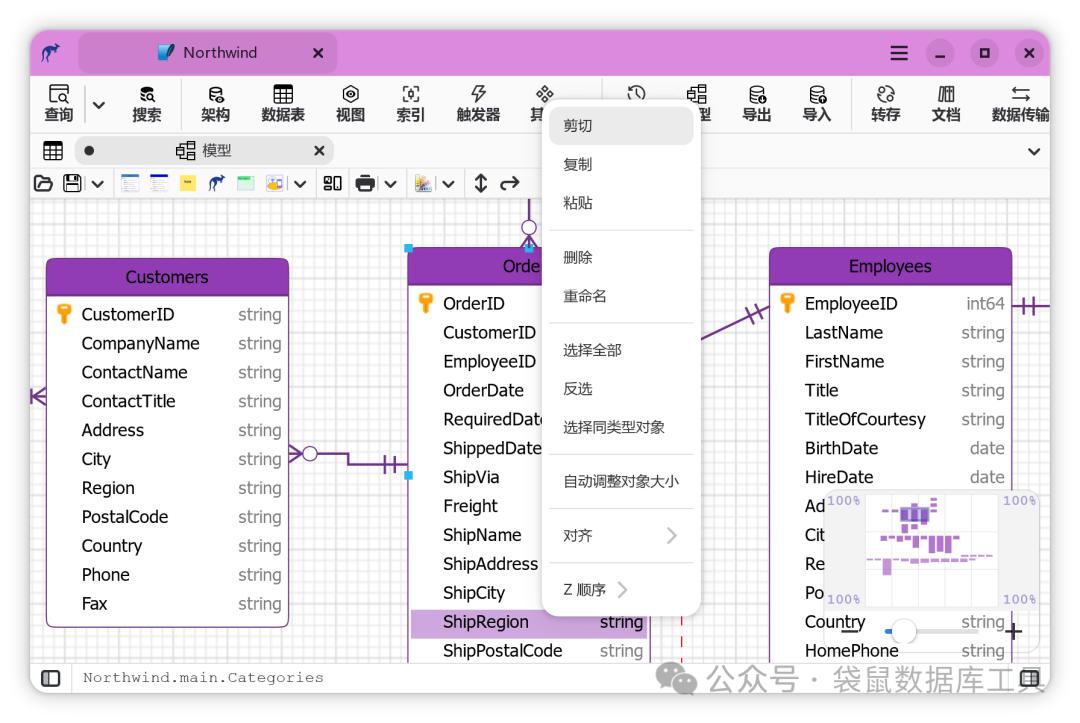Open the 转存 dump tool
The height and width of the screenshot is (723, 1080).
[885, 103]
